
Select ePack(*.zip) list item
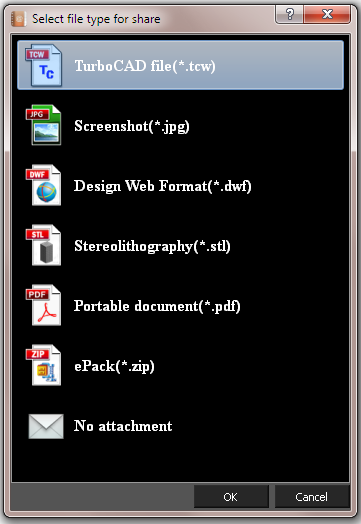click(x=180, y=366)
